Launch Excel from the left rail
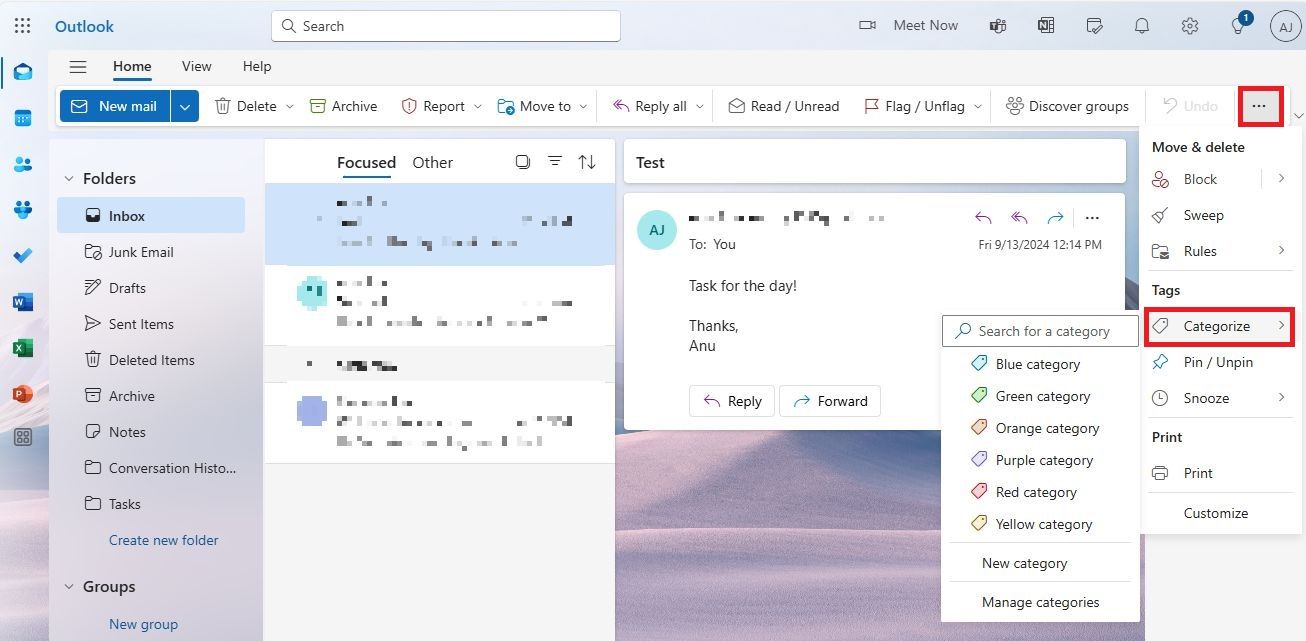The width and height of the screenshot is (1306, 641). click(23, 347)
